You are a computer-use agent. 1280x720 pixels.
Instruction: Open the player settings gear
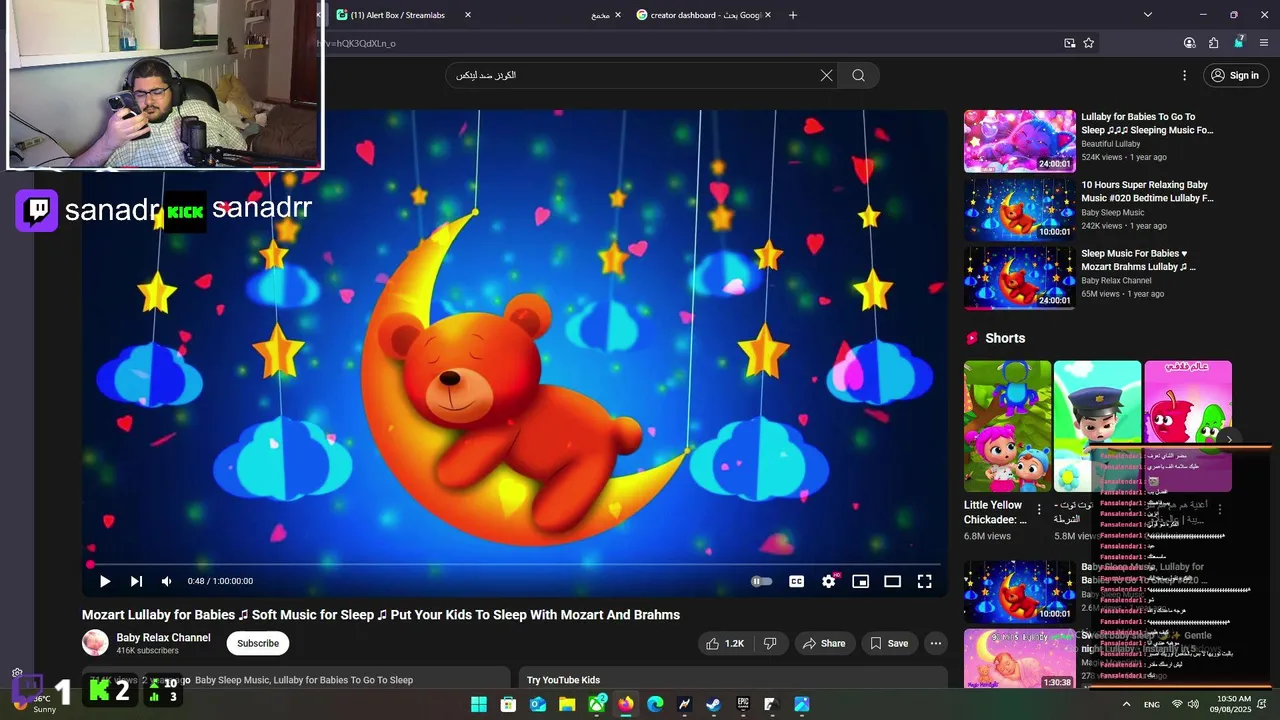(x=829, y=581)
